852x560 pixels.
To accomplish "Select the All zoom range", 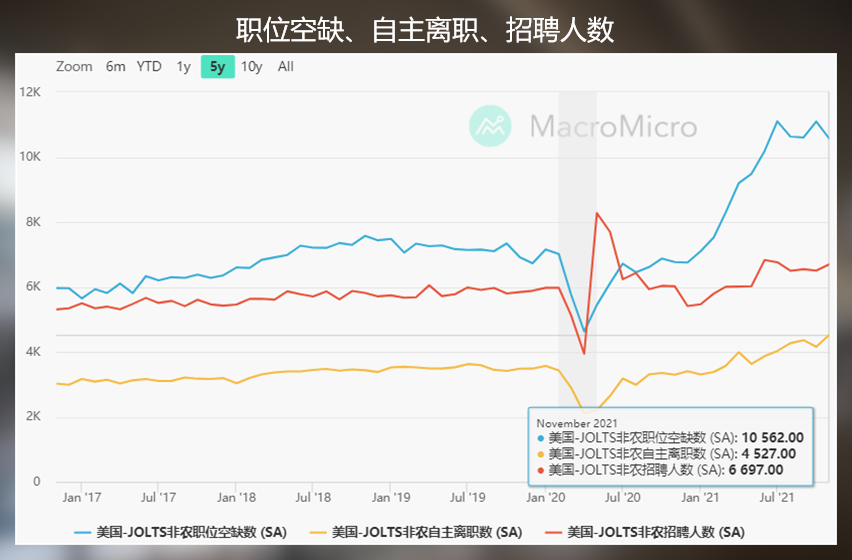I will [286, 67].
